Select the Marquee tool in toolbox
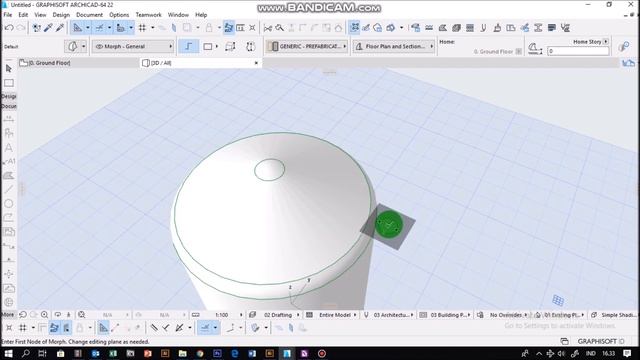Viewport: 640px width, 360px height. (9, 83)
